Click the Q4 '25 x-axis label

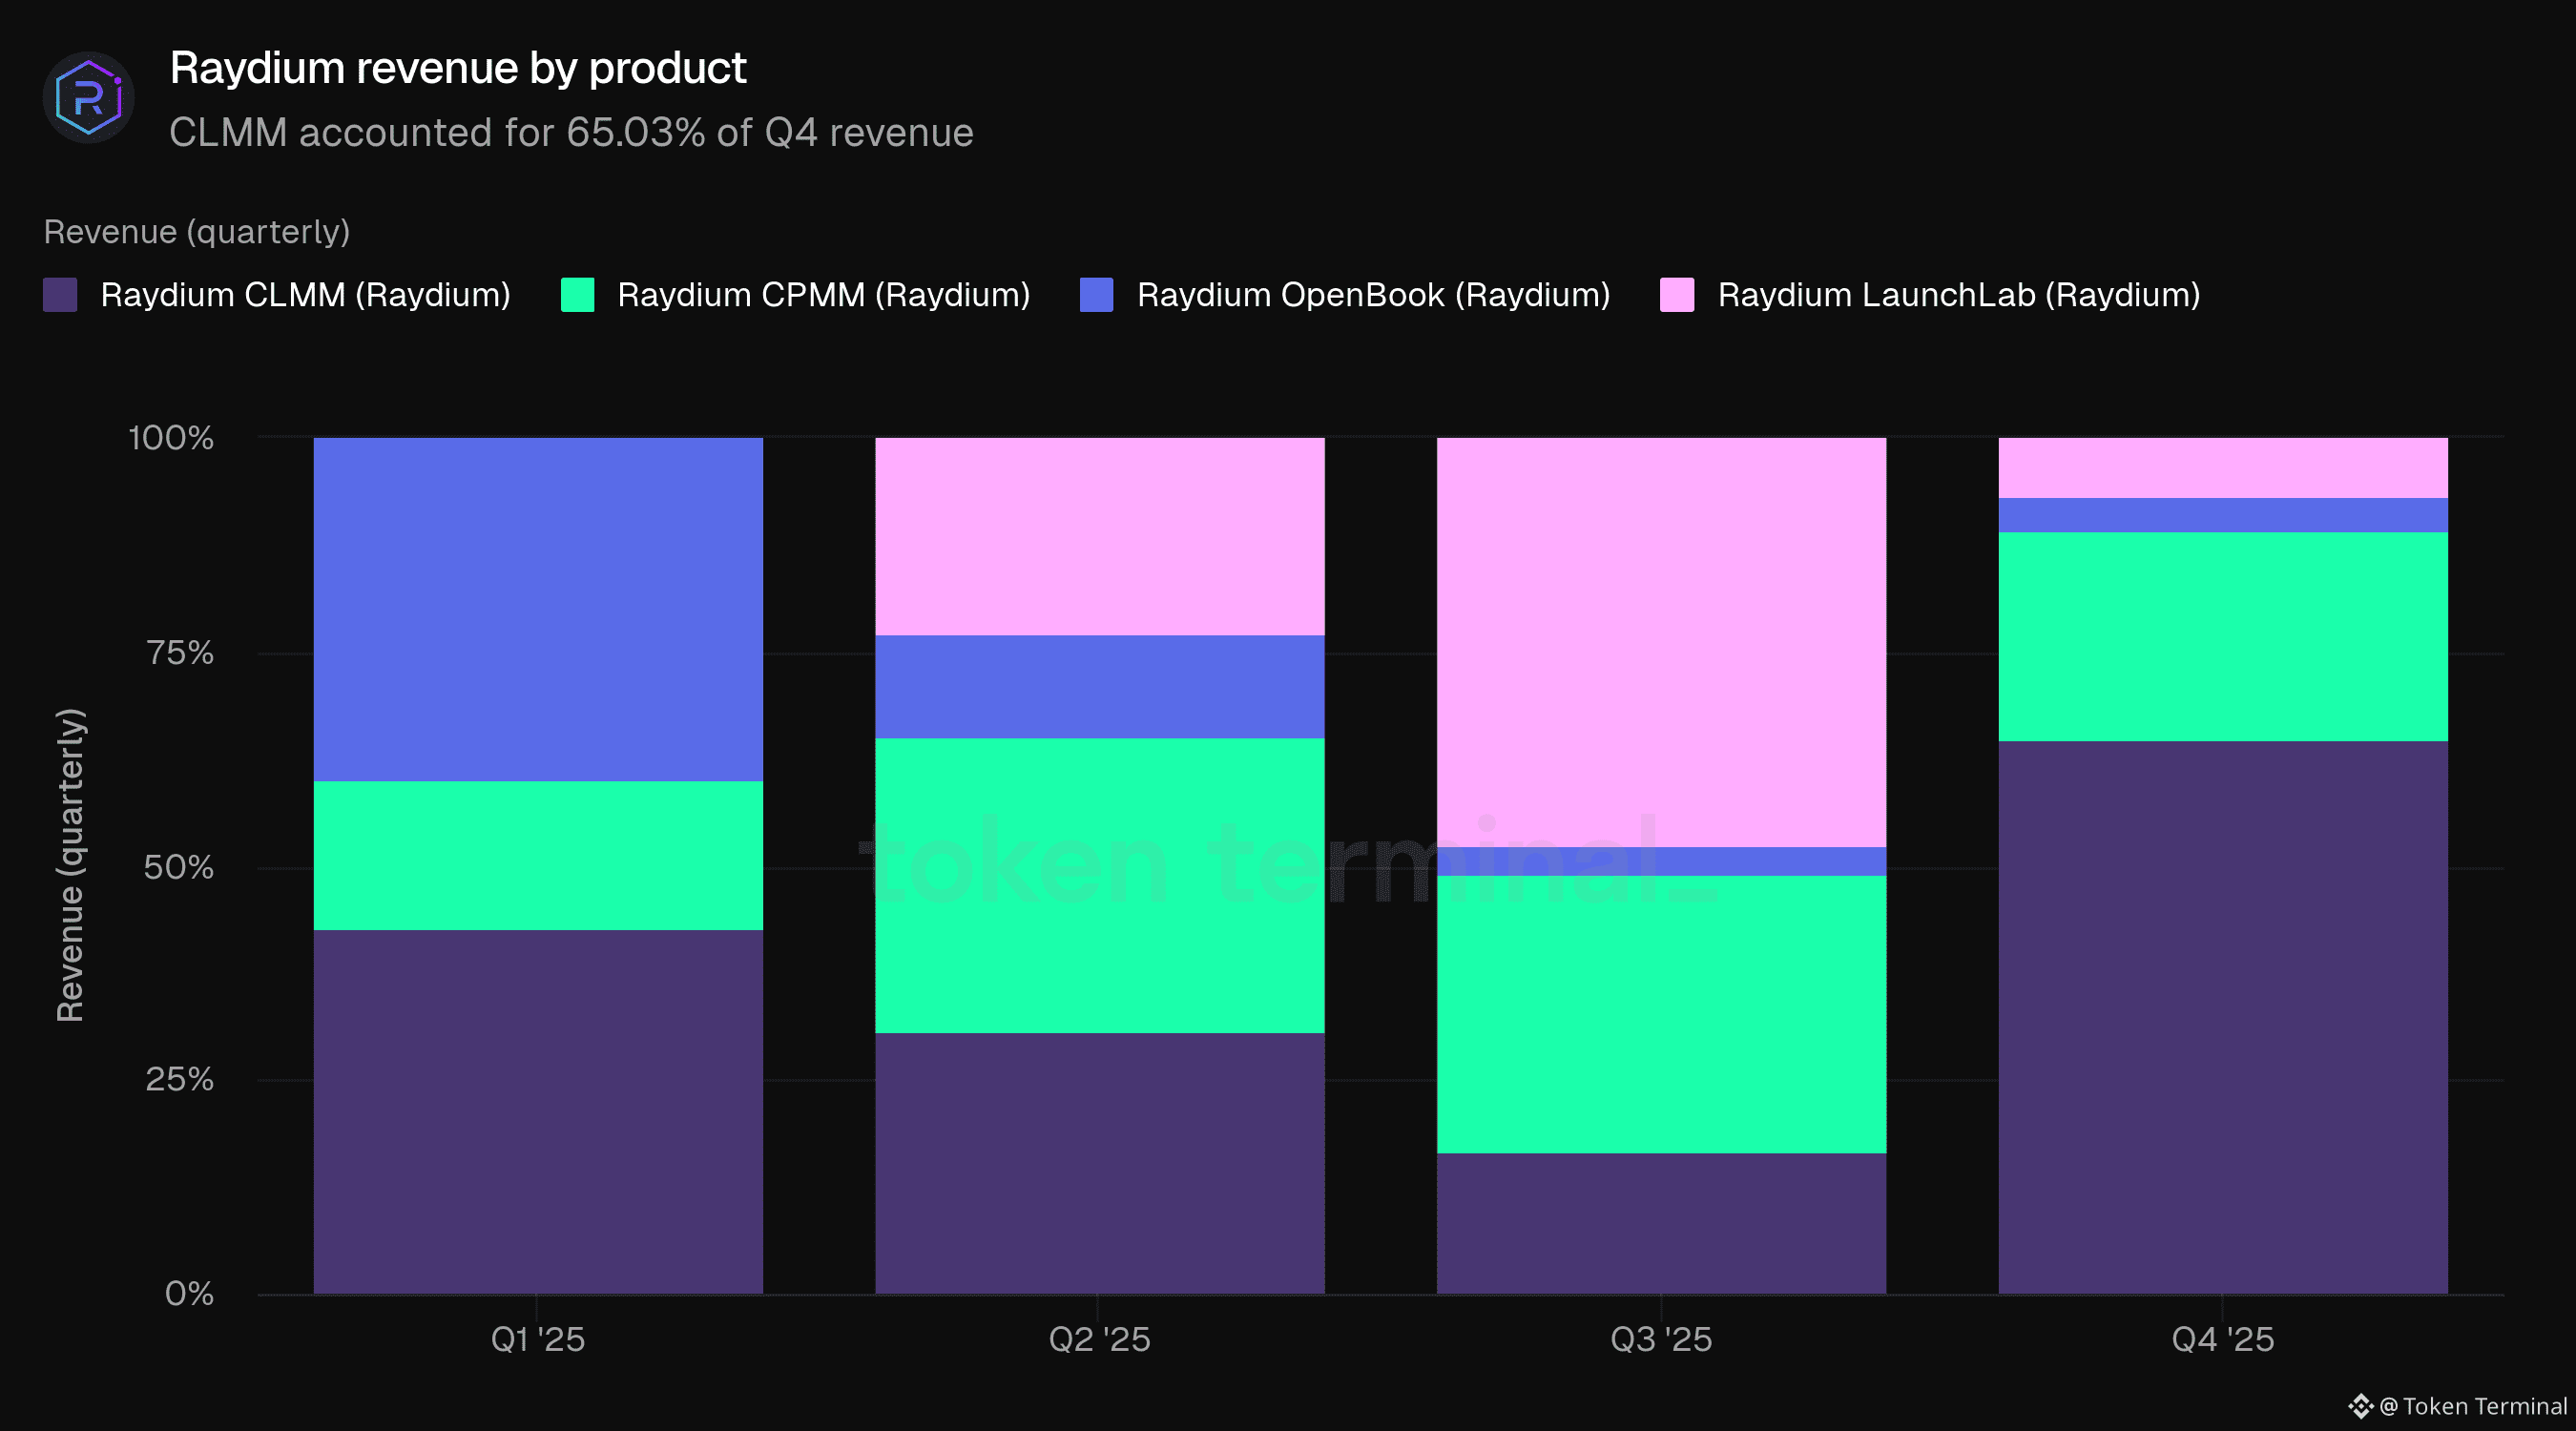[x=2223, y=1339]
